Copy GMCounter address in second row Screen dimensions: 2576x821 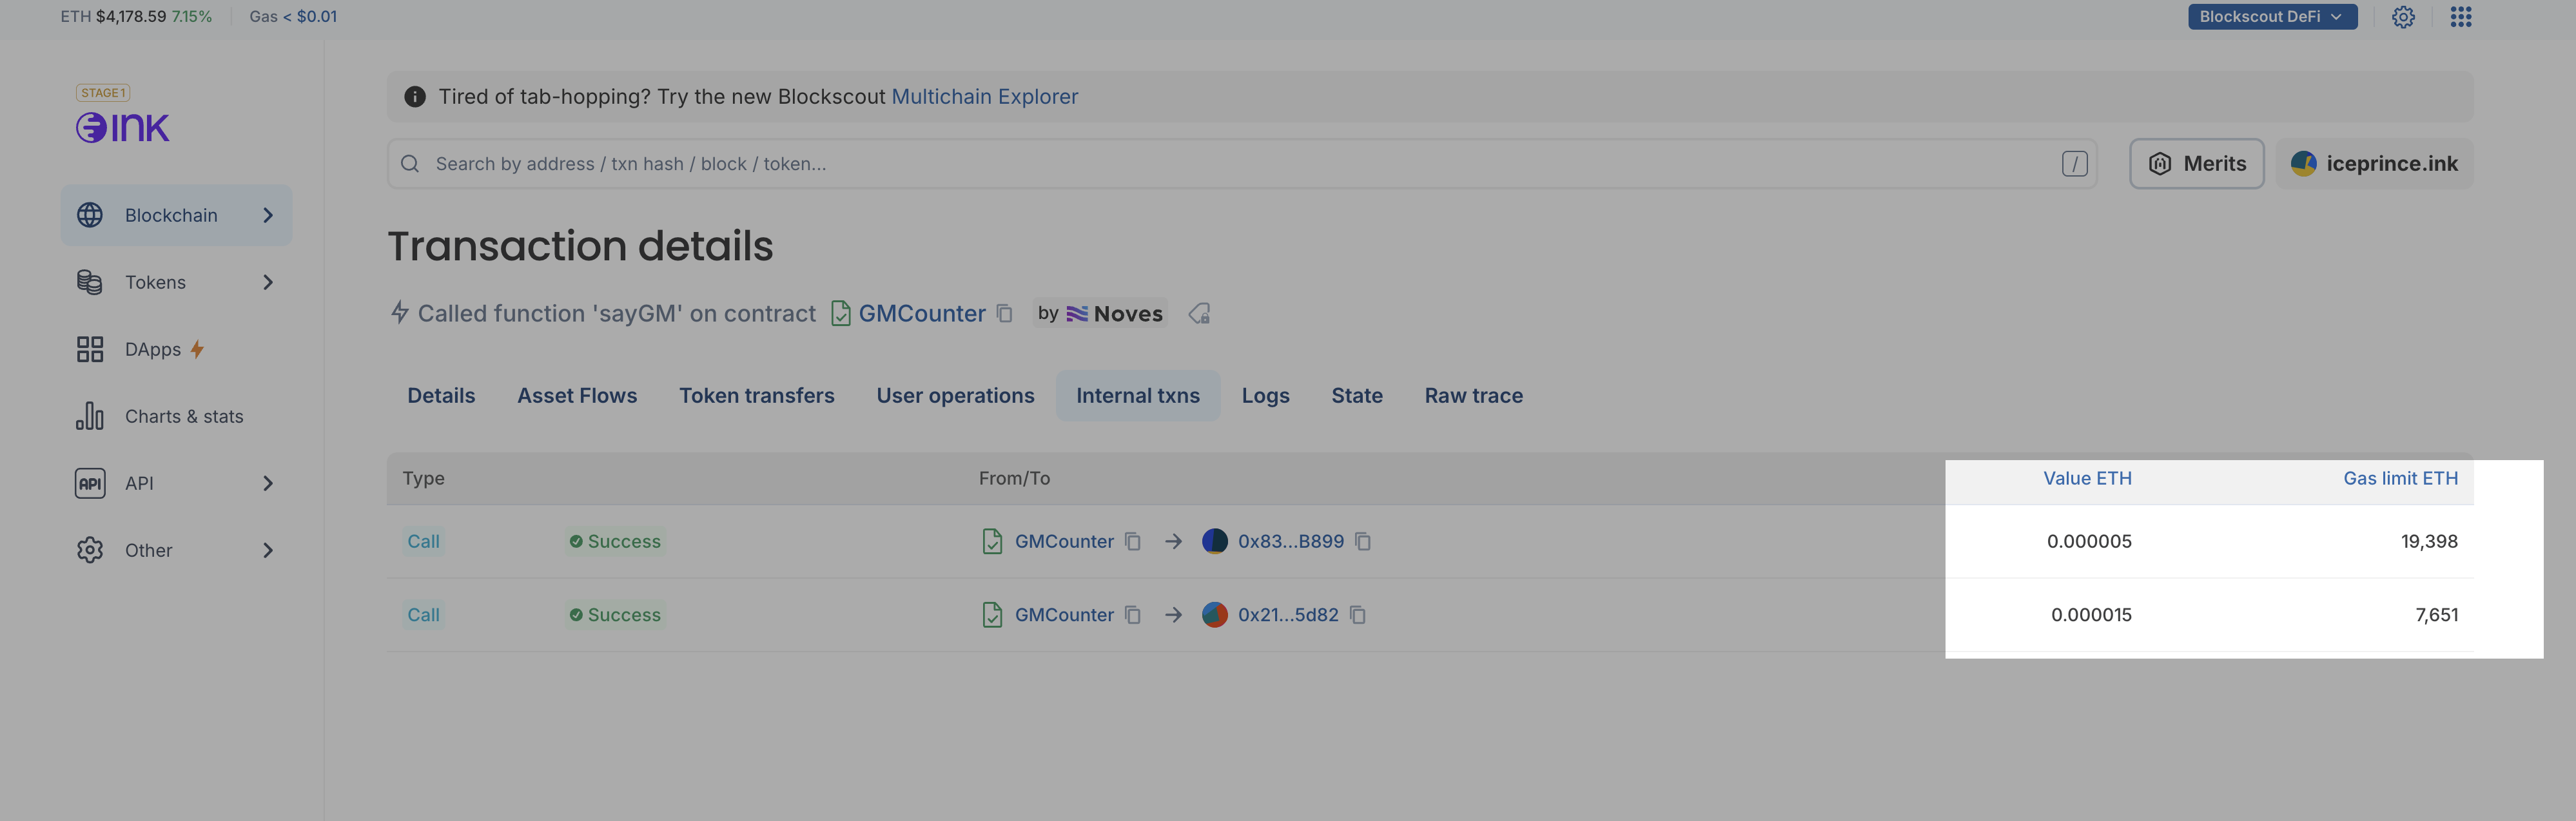1132,615
